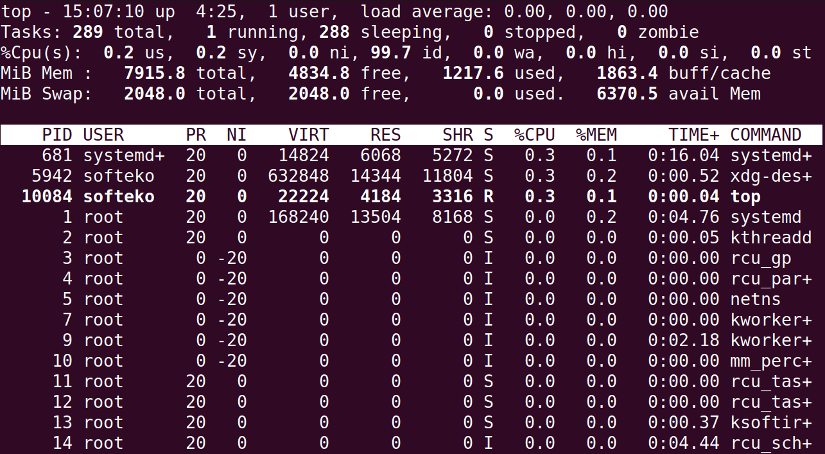This screenshot has width=825, height=454.
Task: Click the bold softeko user of PID 10084
Action: (119, 197)
